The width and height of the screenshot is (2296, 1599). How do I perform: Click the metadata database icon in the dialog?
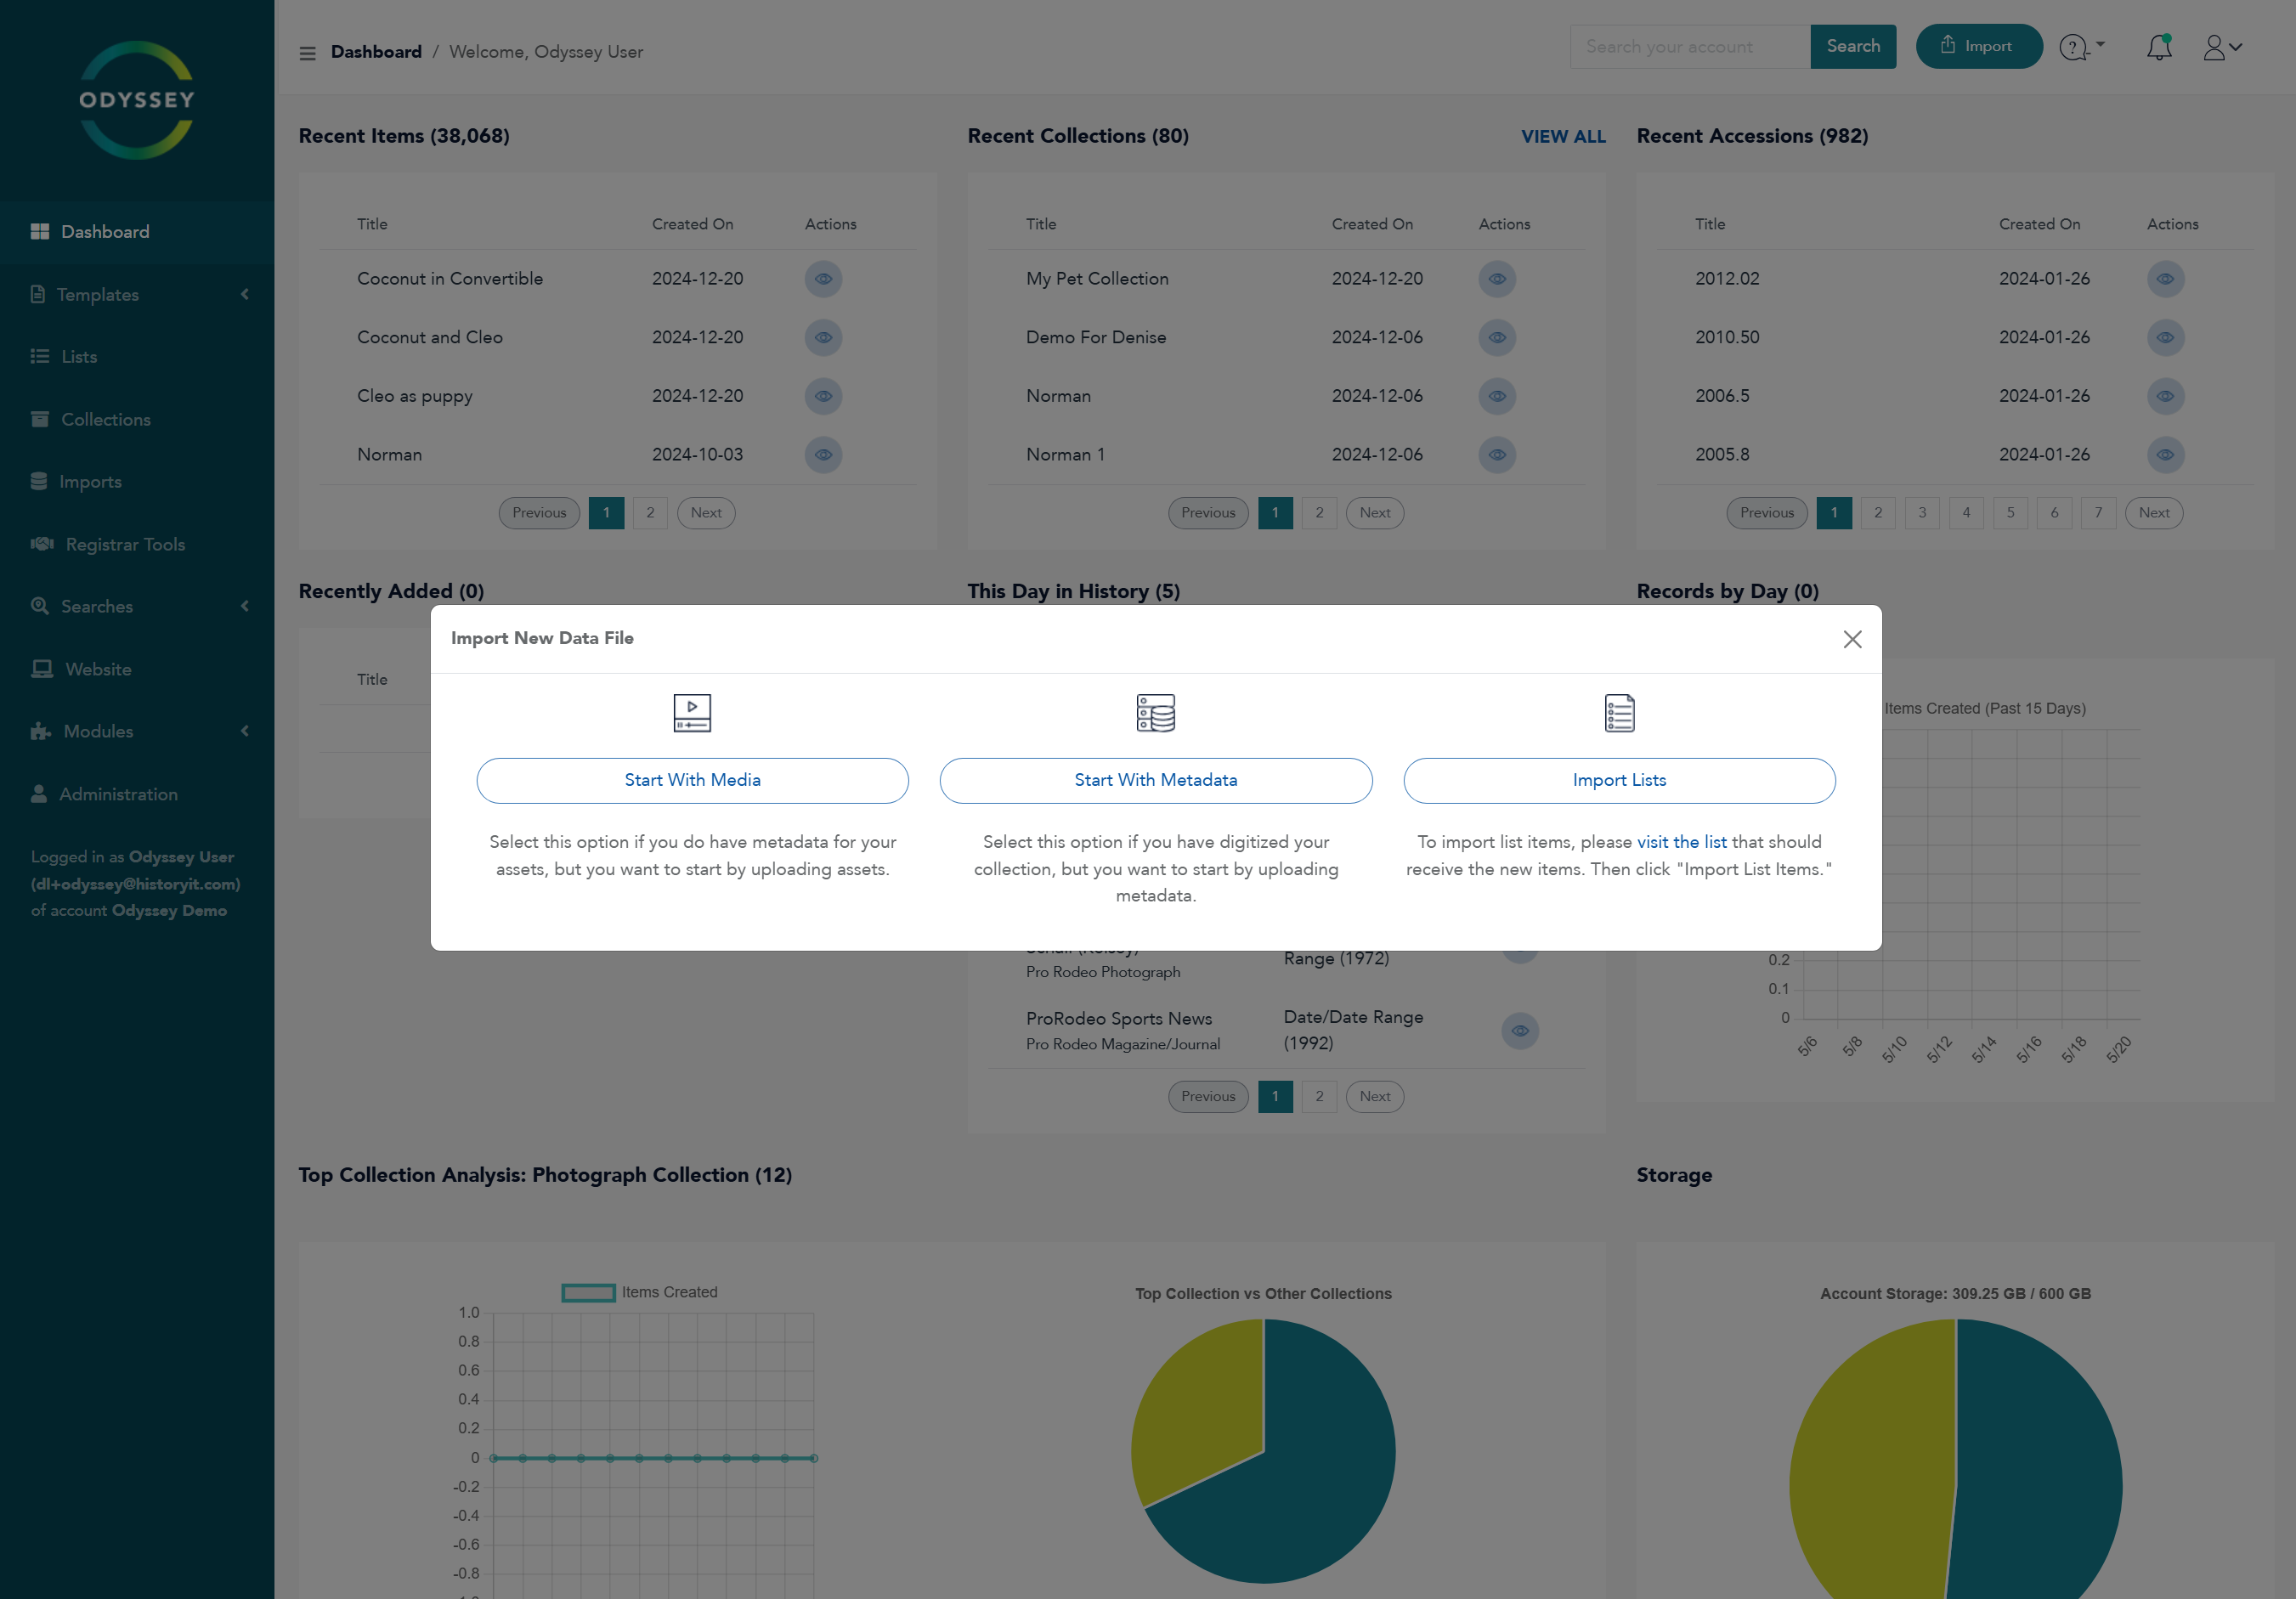point(1155,713)
